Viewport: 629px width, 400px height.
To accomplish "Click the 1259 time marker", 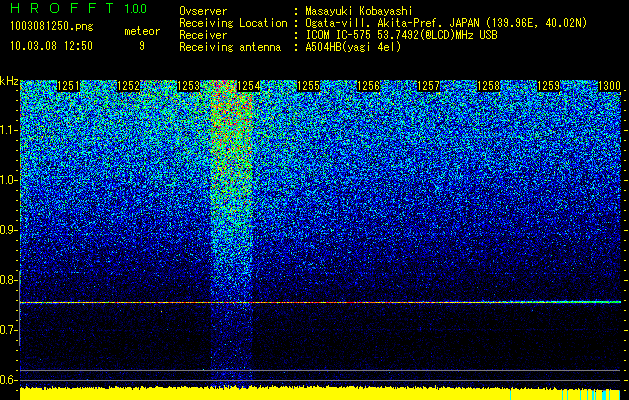I will tap(549, 86).
